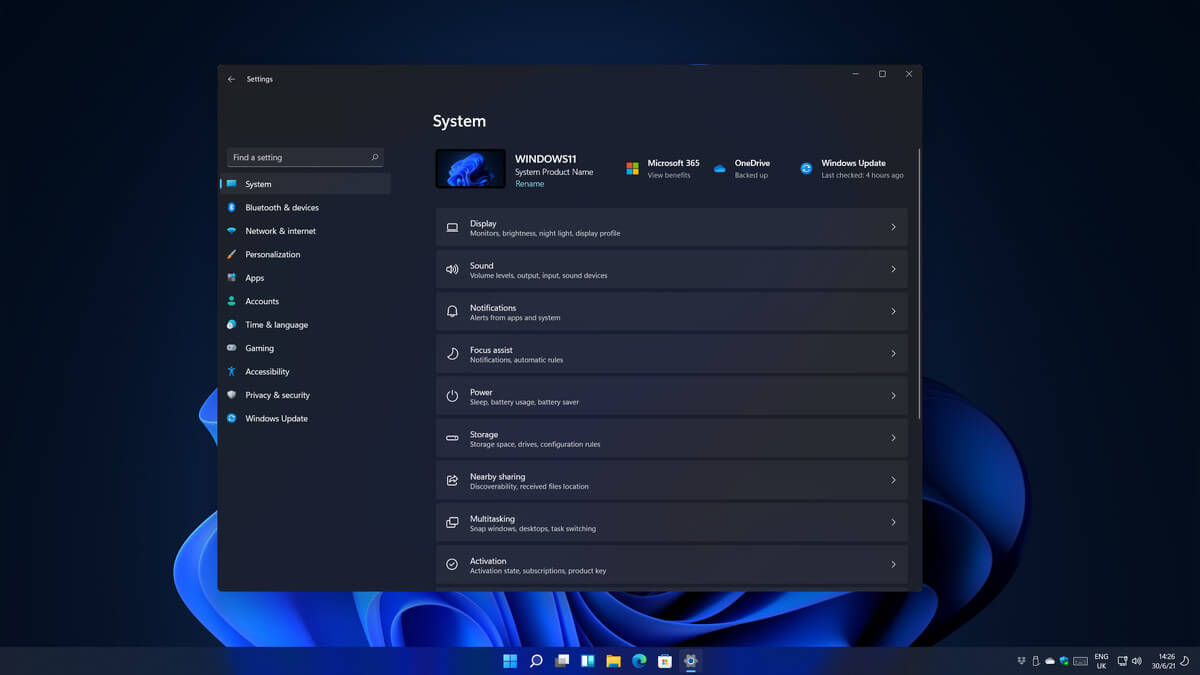Click the volume icon in system tray
Viewport: 1200px width, 675px height.
[1136, 661]
